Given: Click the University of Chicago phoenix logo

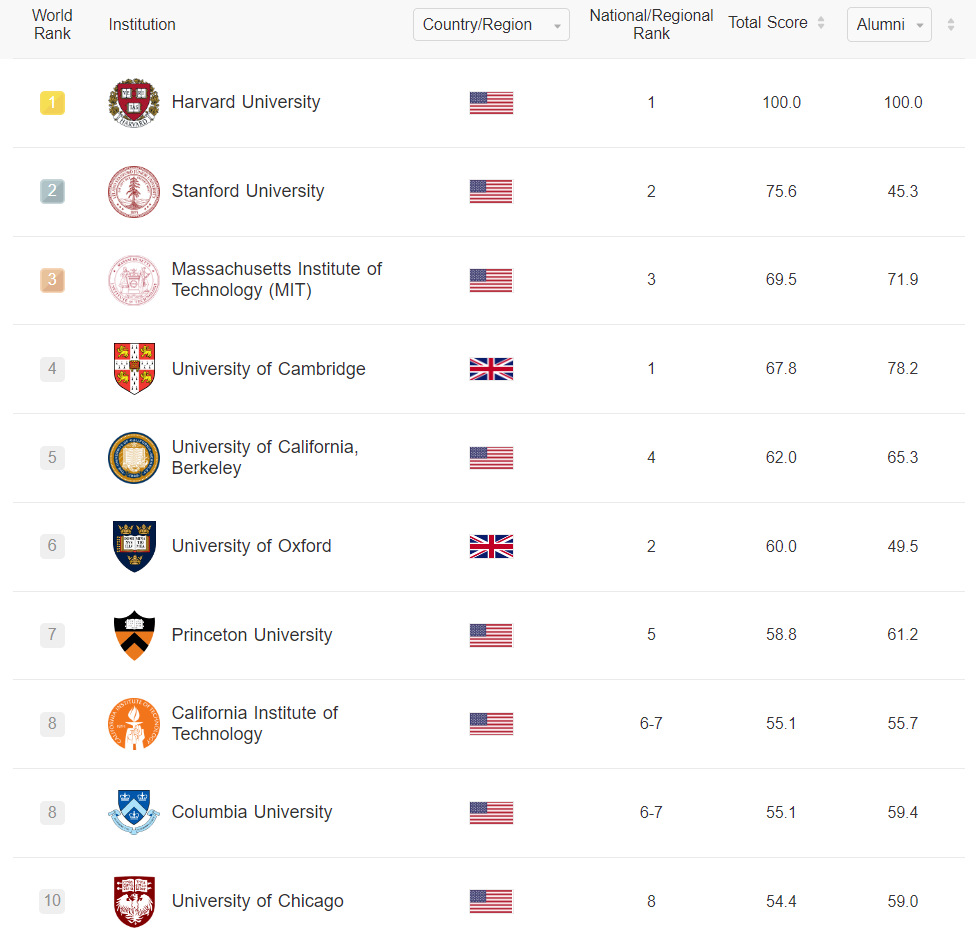Looking at the screenshot, I should [x=134, y=901].
